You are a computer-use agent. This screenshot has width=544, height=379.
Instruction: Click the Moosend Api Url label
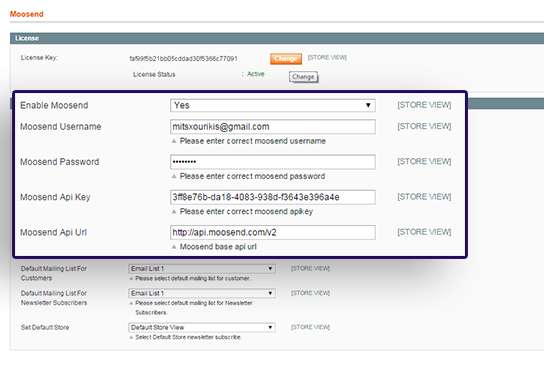click(53, 232)
